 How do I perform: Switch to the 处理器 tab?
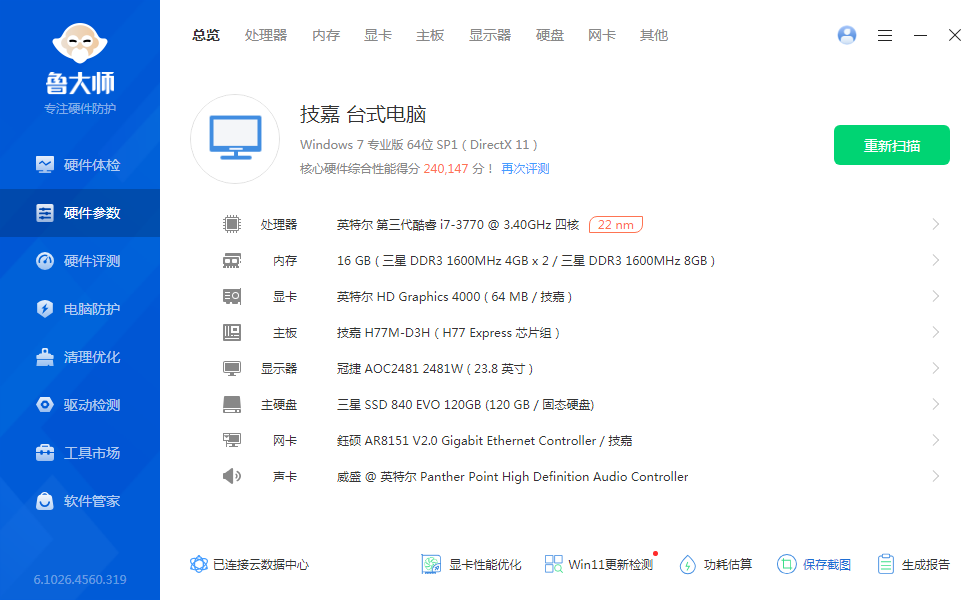click(266, 35)
